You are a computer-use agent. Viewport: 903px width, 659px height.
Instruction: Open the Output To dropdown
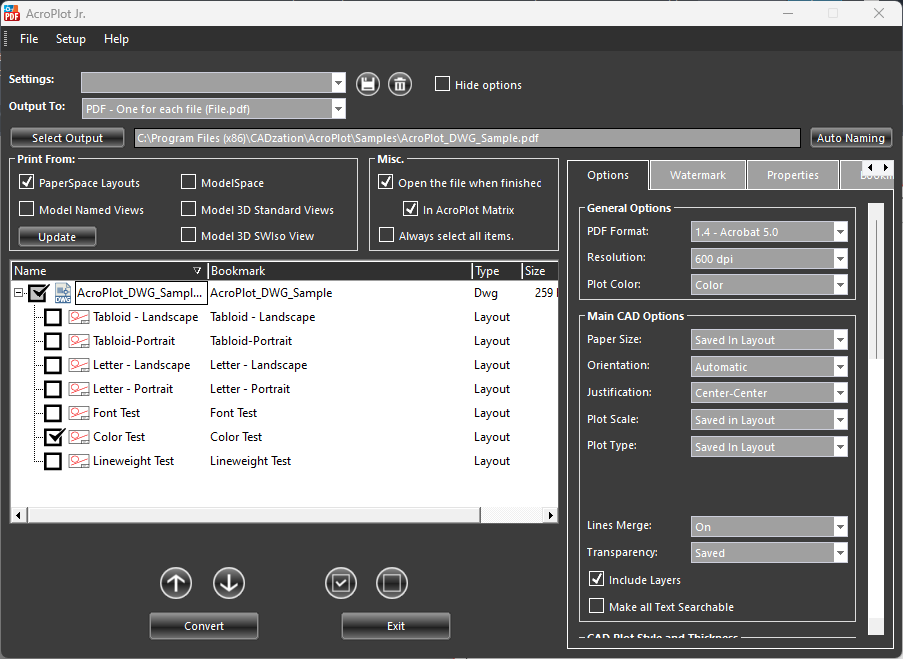[x=339, y=109]
